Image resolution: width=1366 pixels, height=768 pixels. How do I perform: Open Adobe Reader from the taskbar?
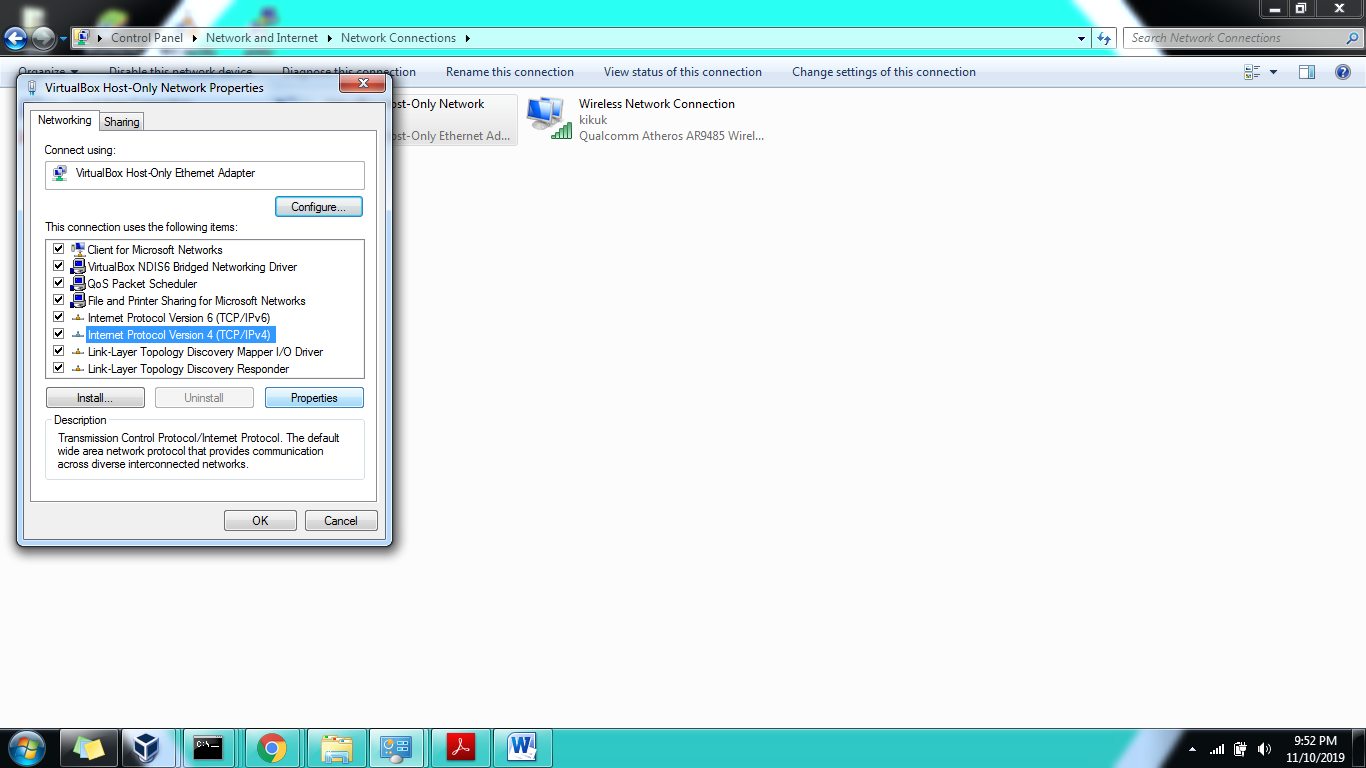pos(460,748)
